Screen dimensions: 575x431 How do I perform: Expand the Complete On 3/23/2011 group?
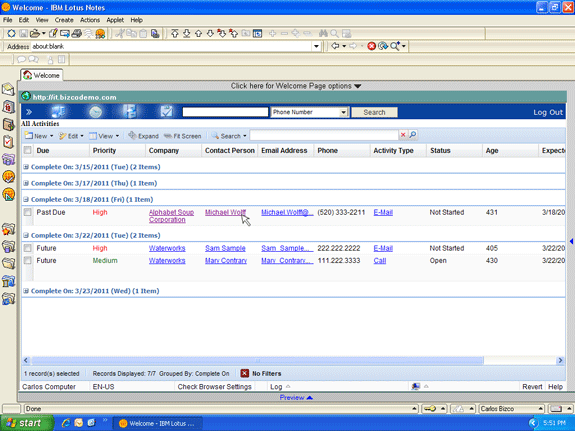(x=26, y=291)
